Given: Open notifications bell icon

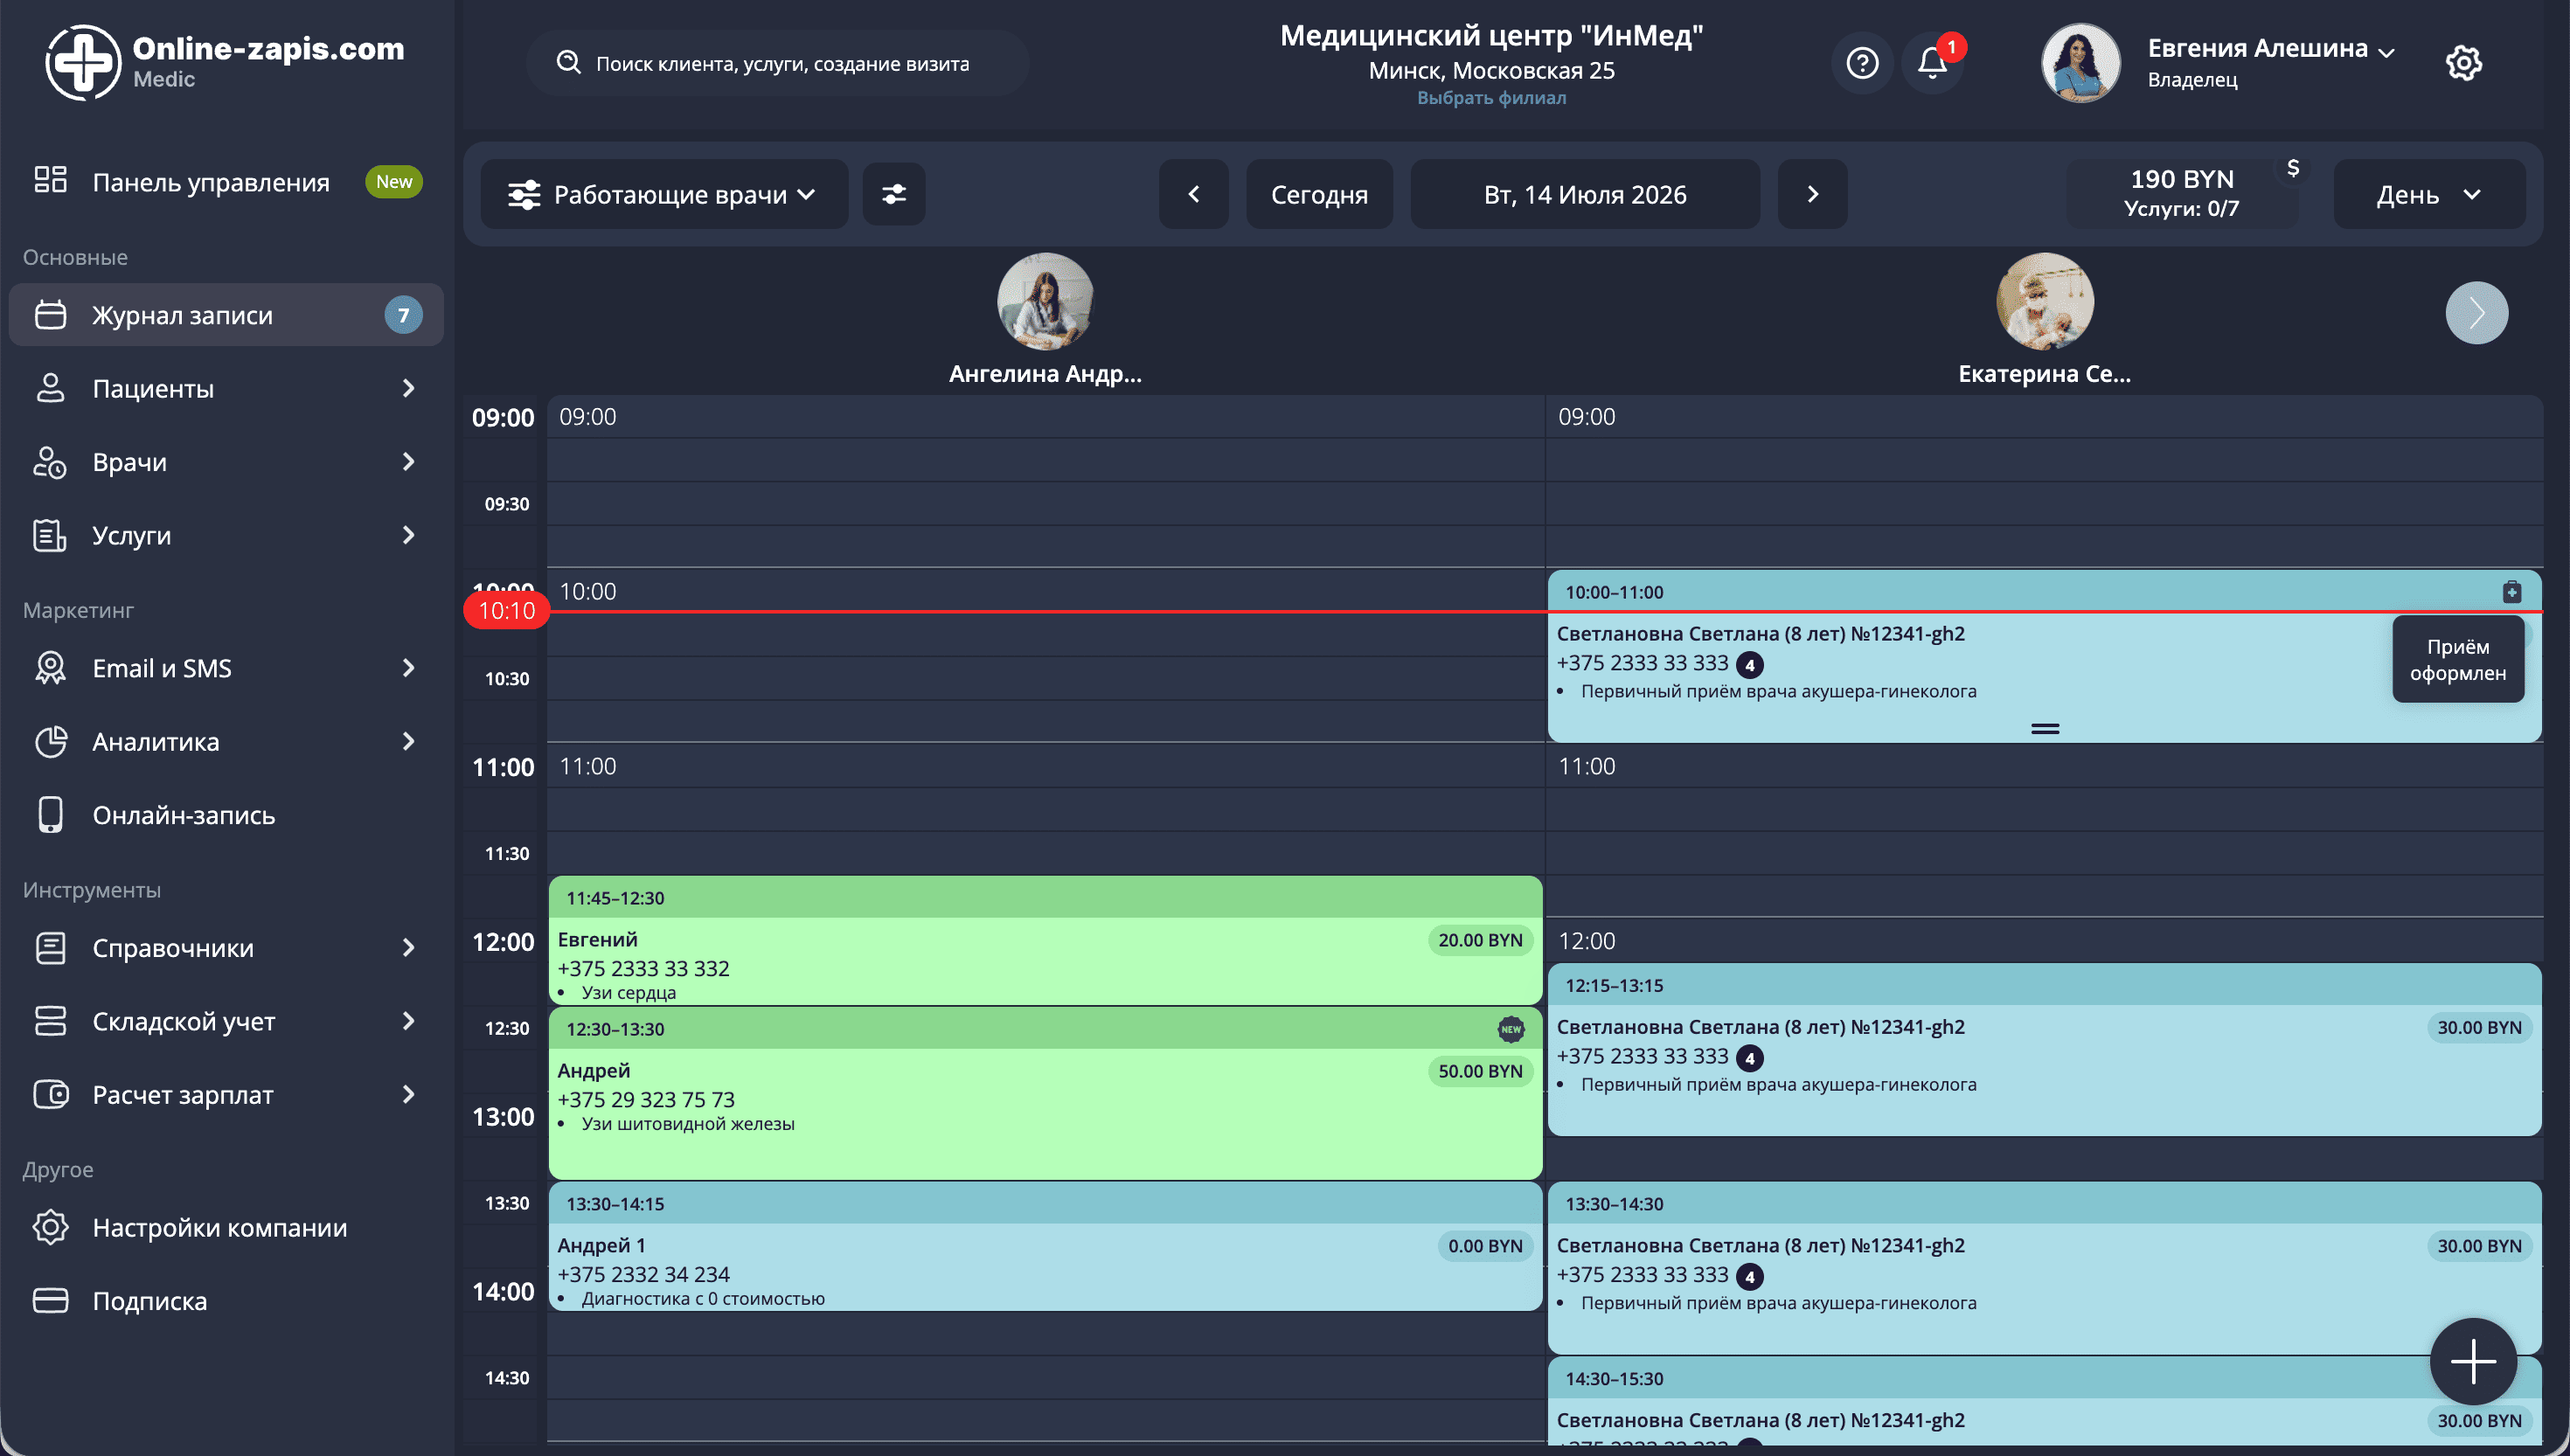Looking at the screenshot, I should point(1932,63).
